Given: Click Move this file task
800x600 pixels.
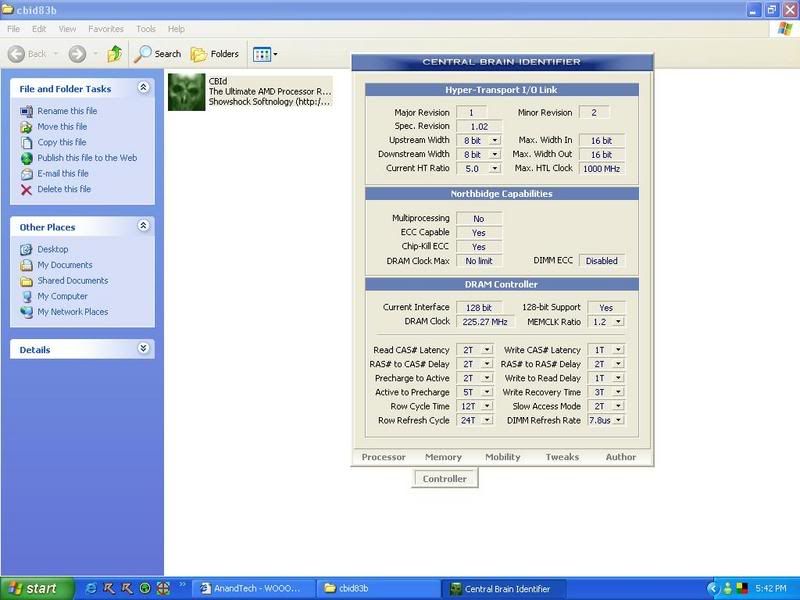Looking at the screenshot, I should (62, 127).
